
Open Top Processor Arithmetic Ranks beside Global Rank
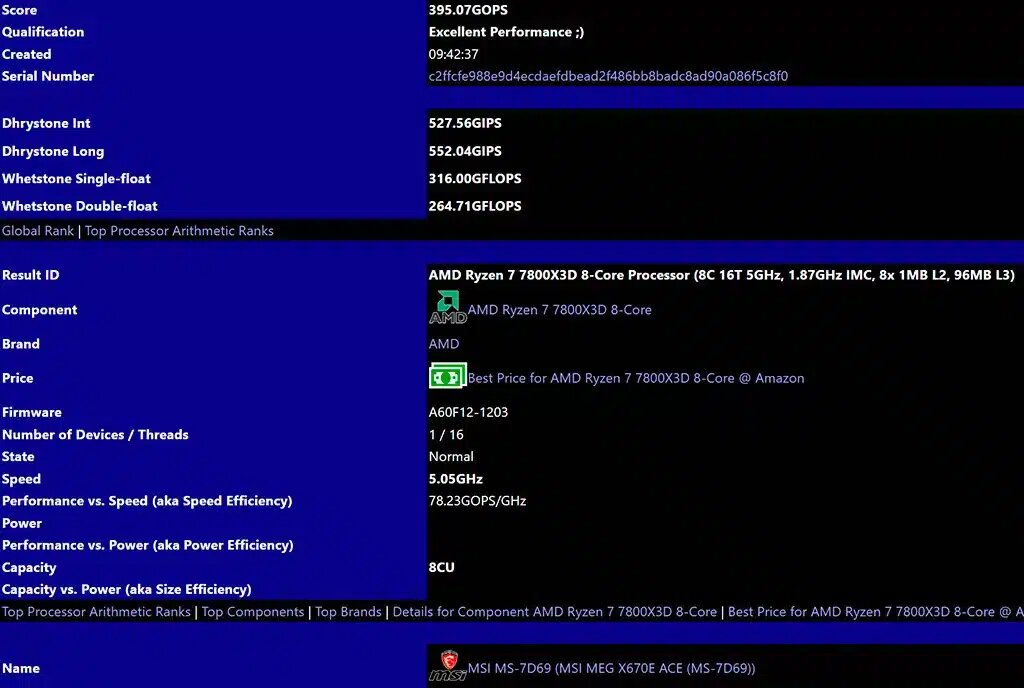[179, 230]
